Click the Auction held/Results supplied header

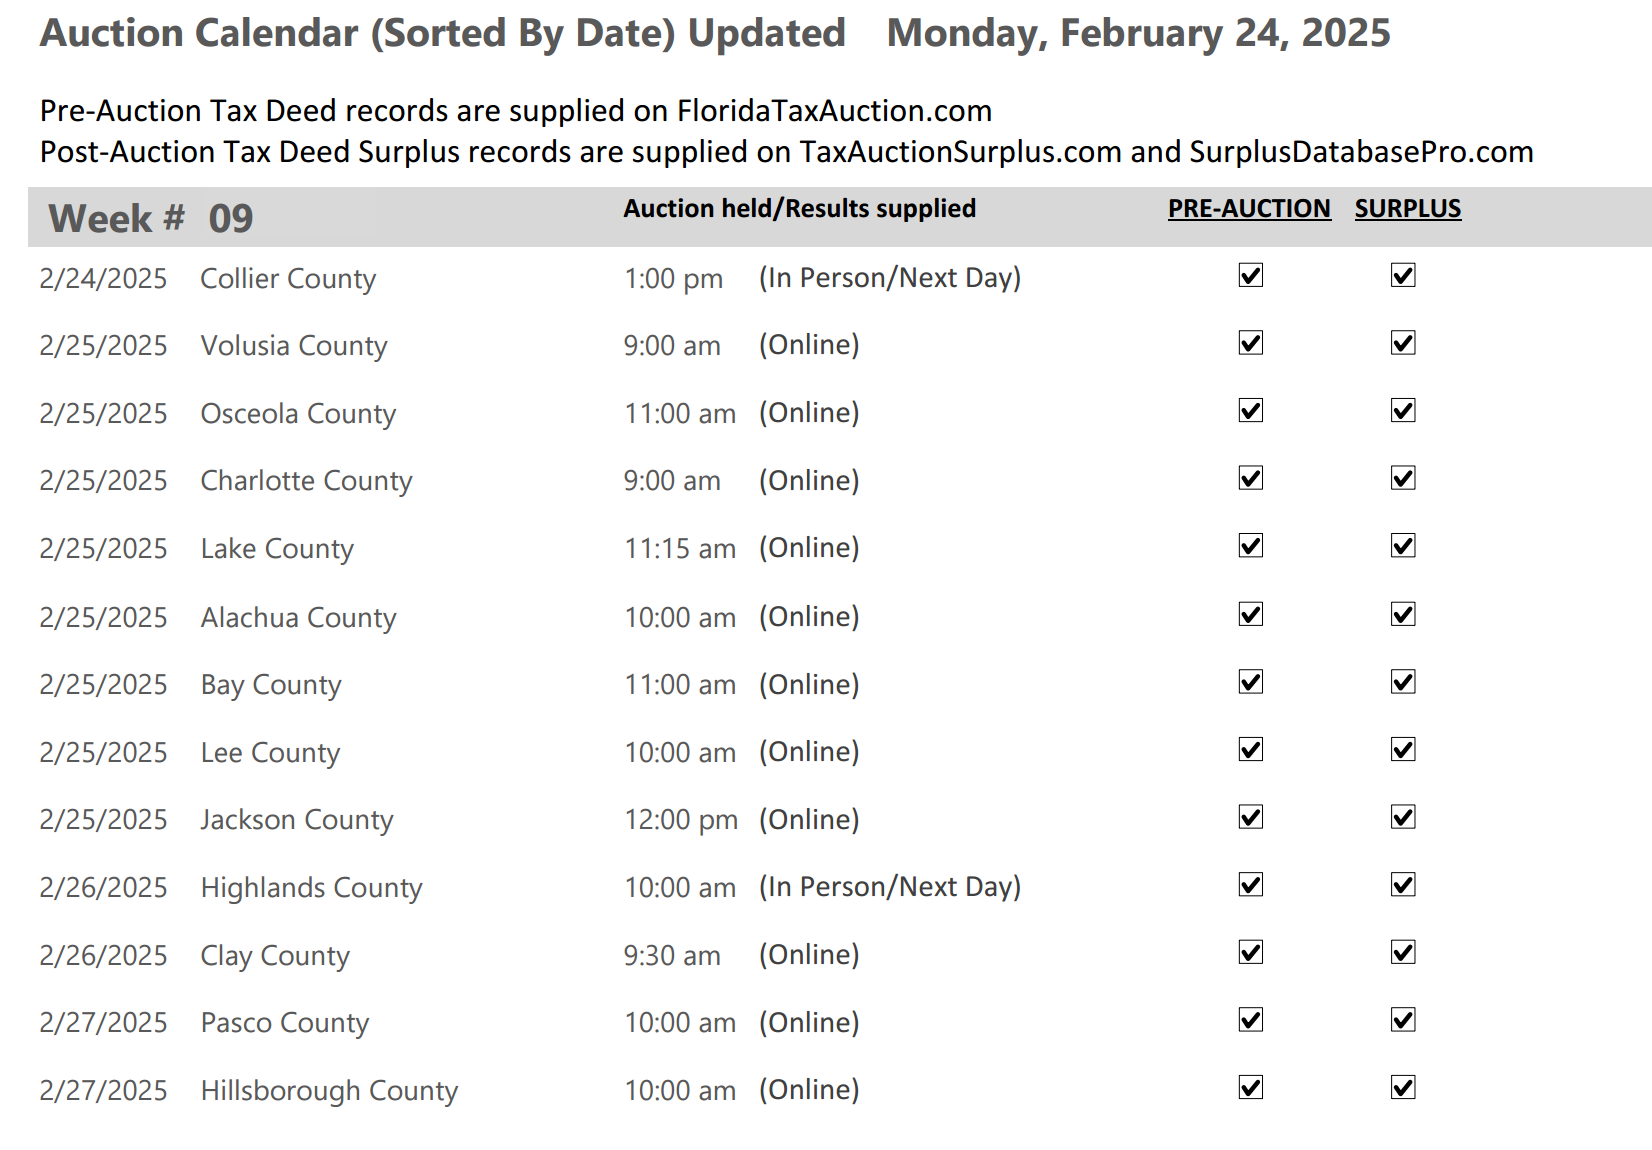(x=799, y=209)
